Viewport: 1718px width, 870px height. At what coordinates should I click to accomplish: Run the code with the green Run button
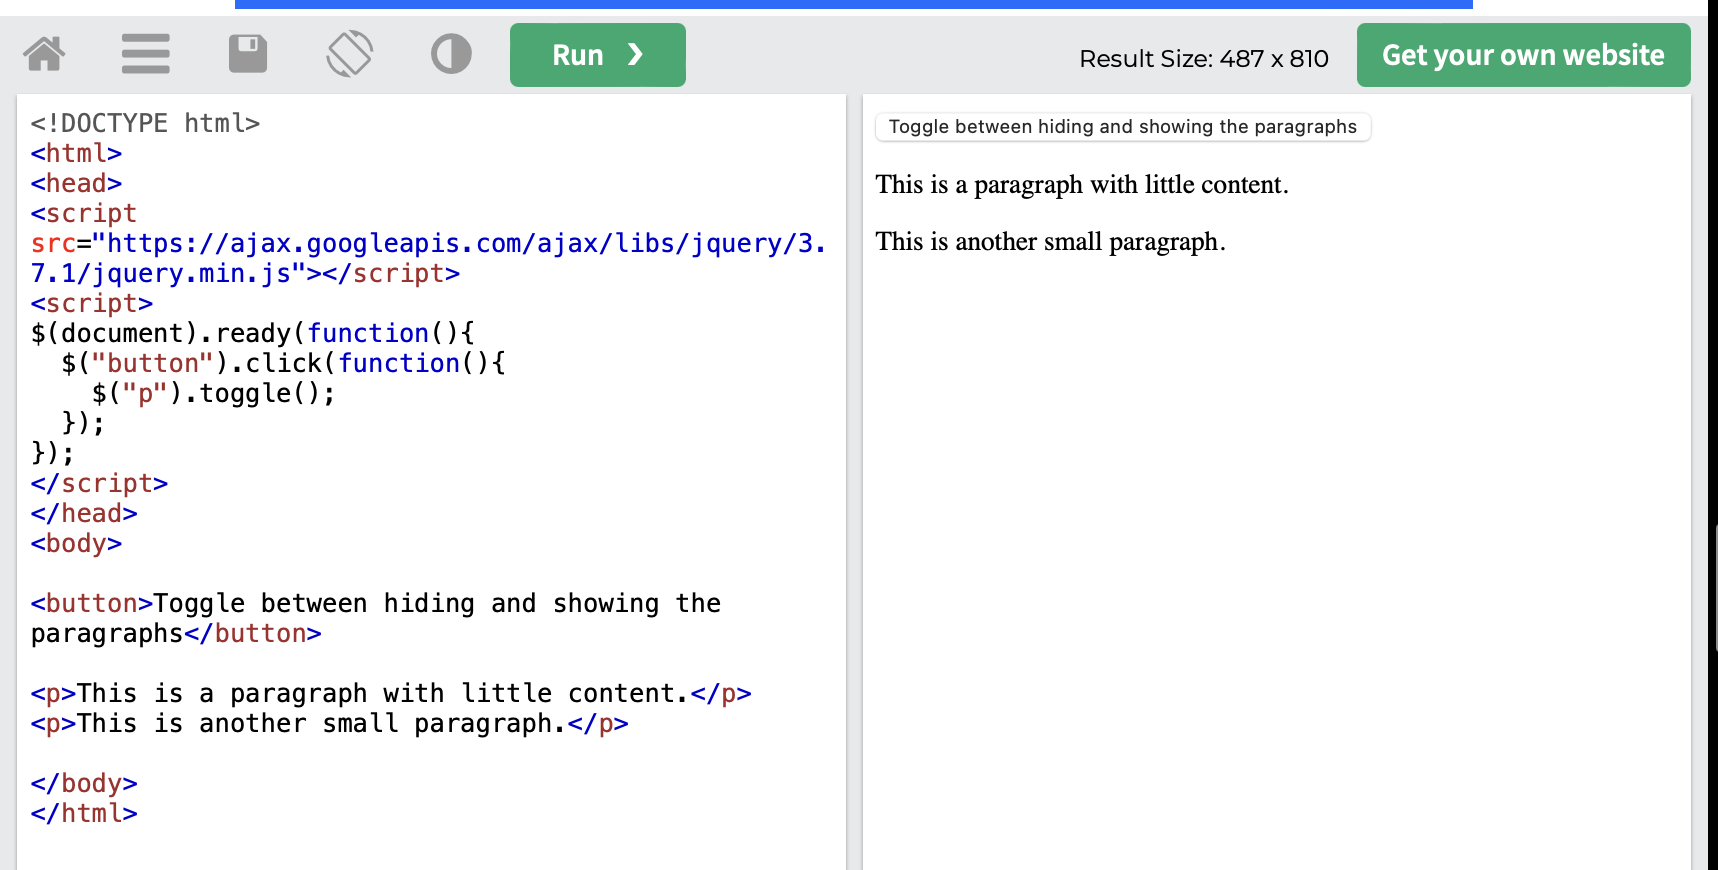(x=598, y=55)
